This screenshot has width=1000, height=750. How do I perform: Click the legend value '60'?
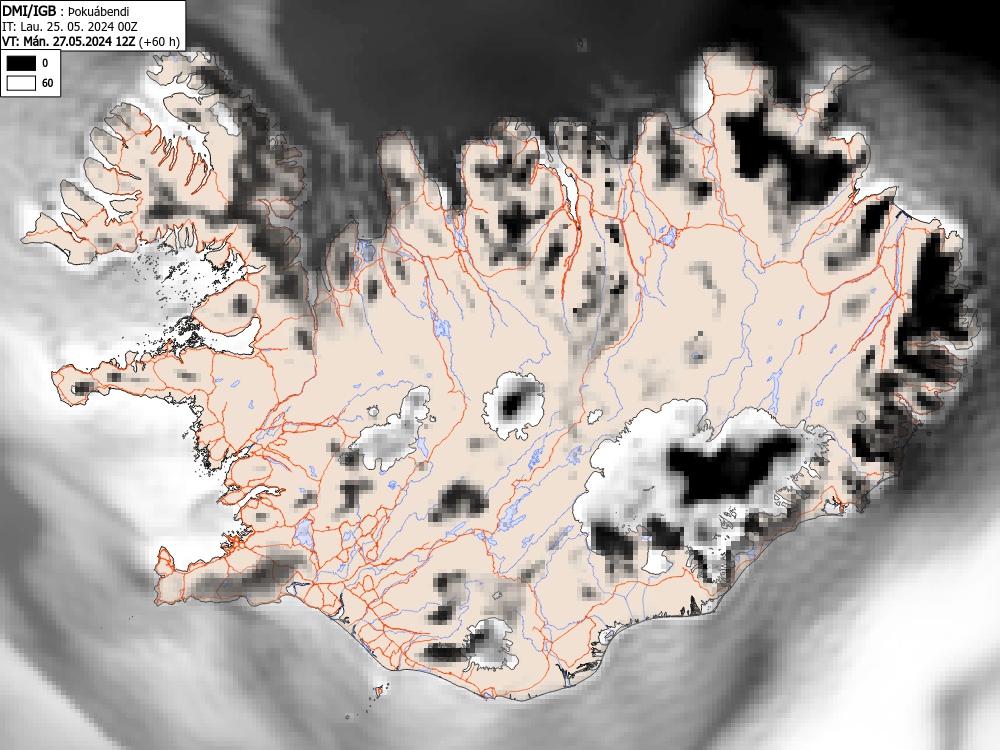pos(47,84)
